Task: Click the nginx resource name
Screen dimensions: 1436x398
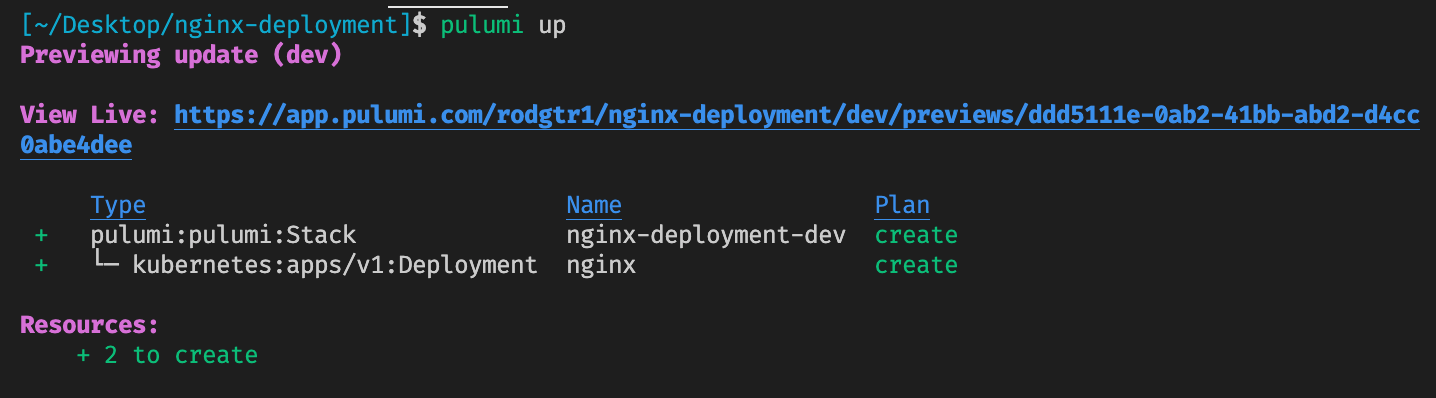Action: pos(601,265)
